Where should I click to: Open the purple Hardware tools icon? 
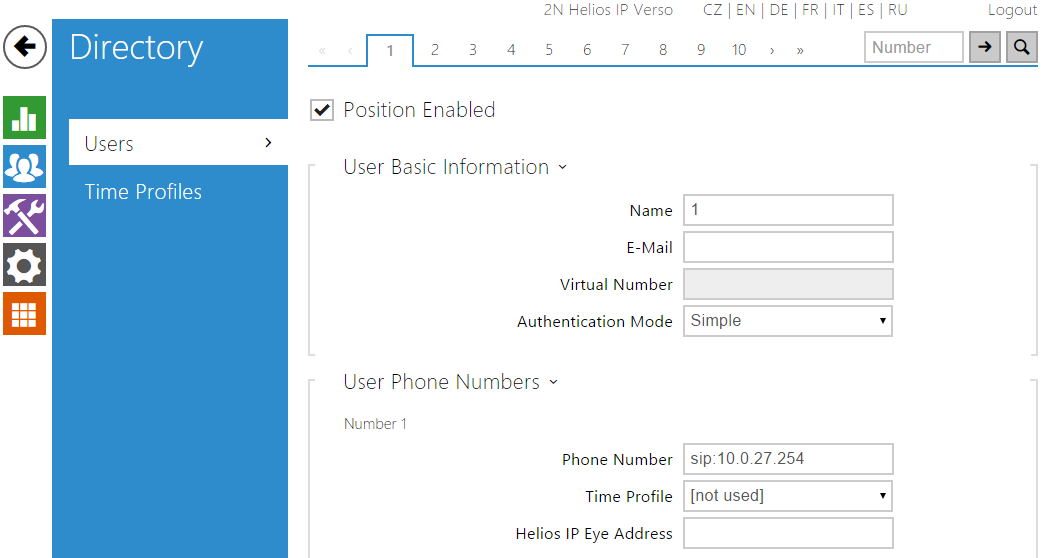click(x=24, y=216)
